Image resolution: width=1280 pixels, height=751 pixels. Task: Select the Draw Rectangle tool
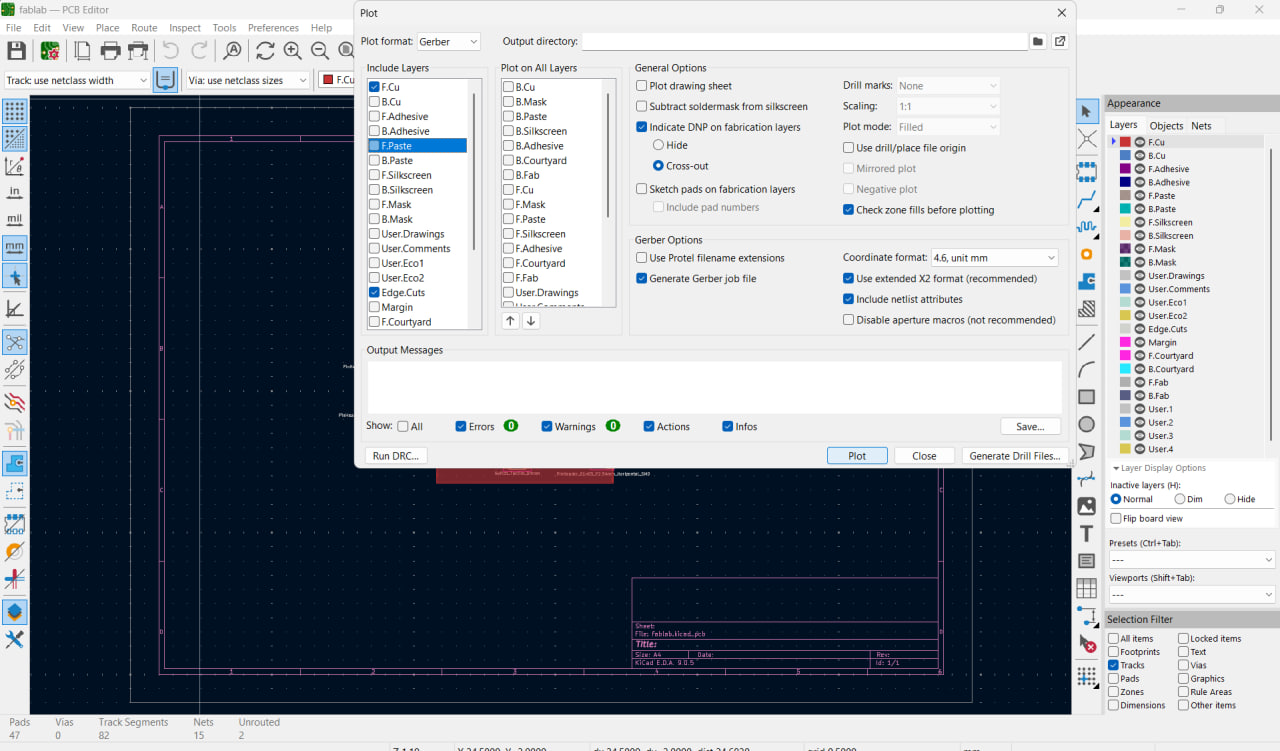pos(1087,397)
